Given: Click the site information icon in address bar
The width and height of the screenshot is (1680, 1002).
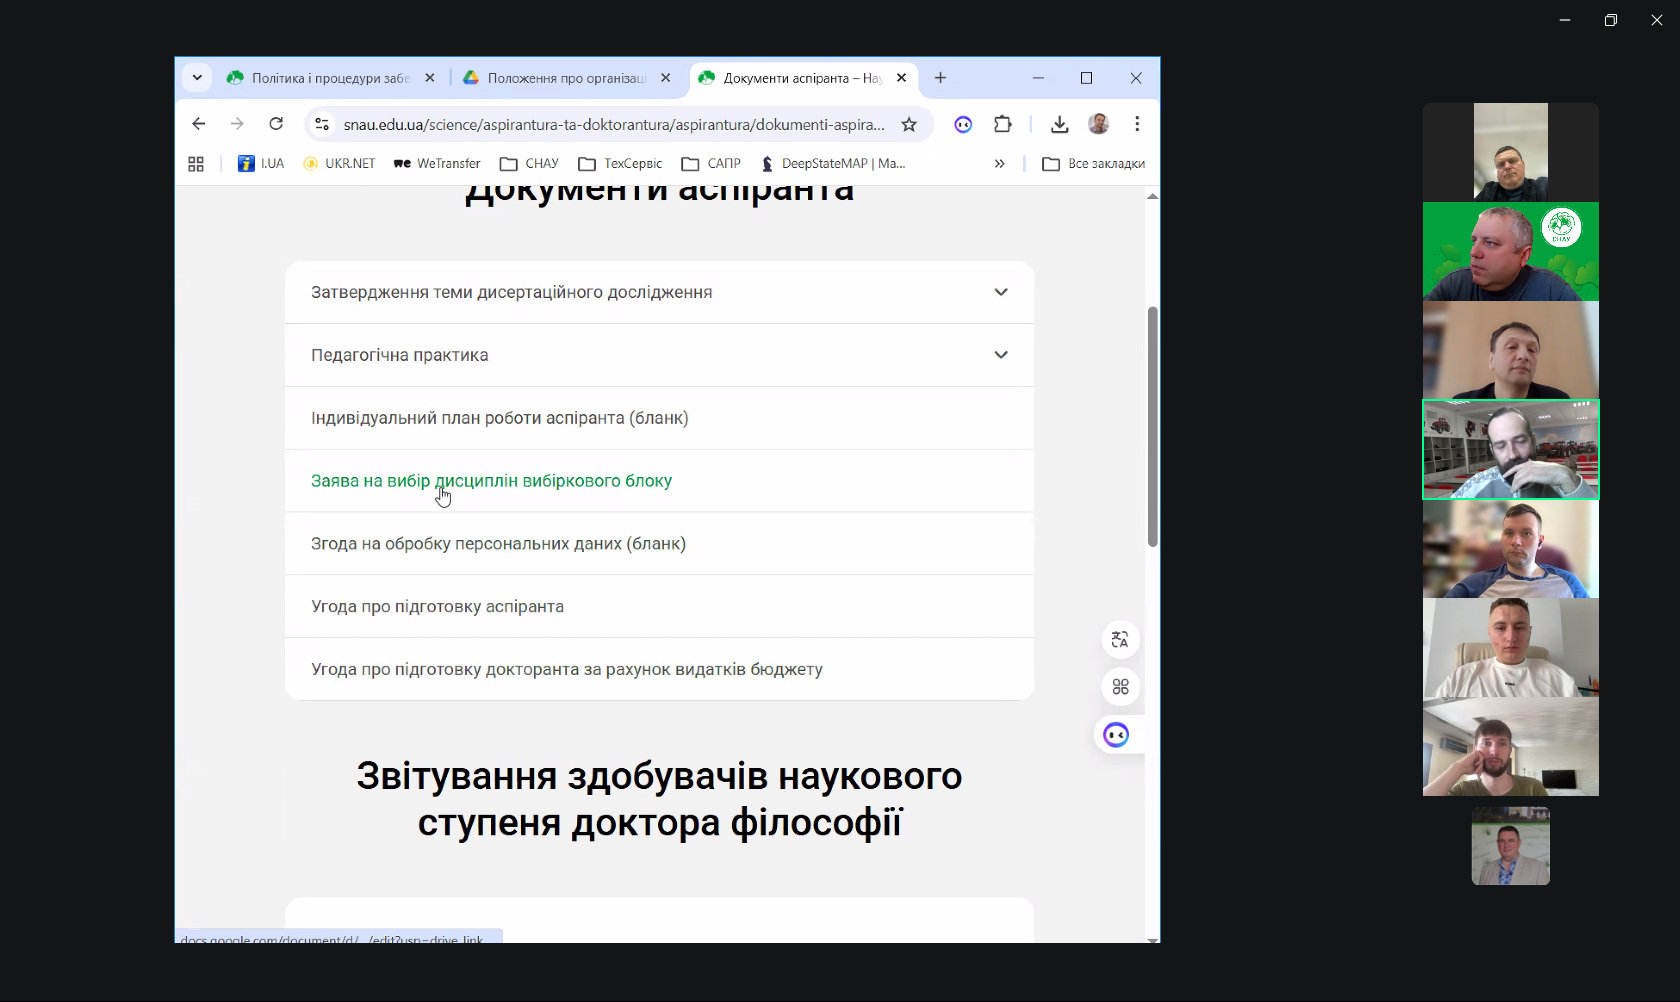Looking at the screenshot, I should [322, 124].
